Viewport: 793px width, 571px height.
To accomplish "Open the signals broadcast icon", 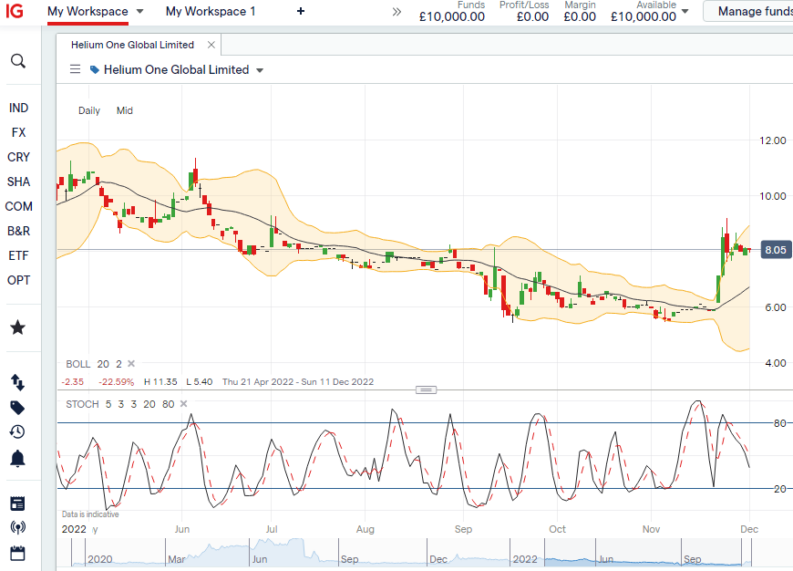I will [18, 528].
